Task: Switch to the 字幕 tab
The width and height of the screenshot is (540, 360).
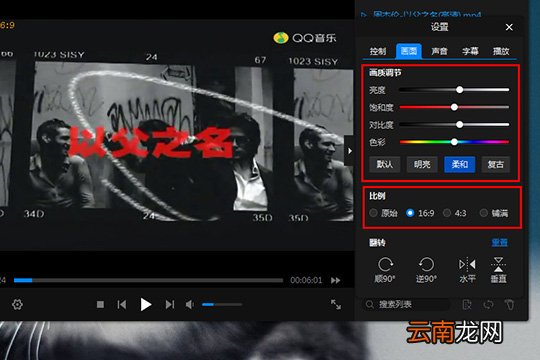Action: [470, 51]
